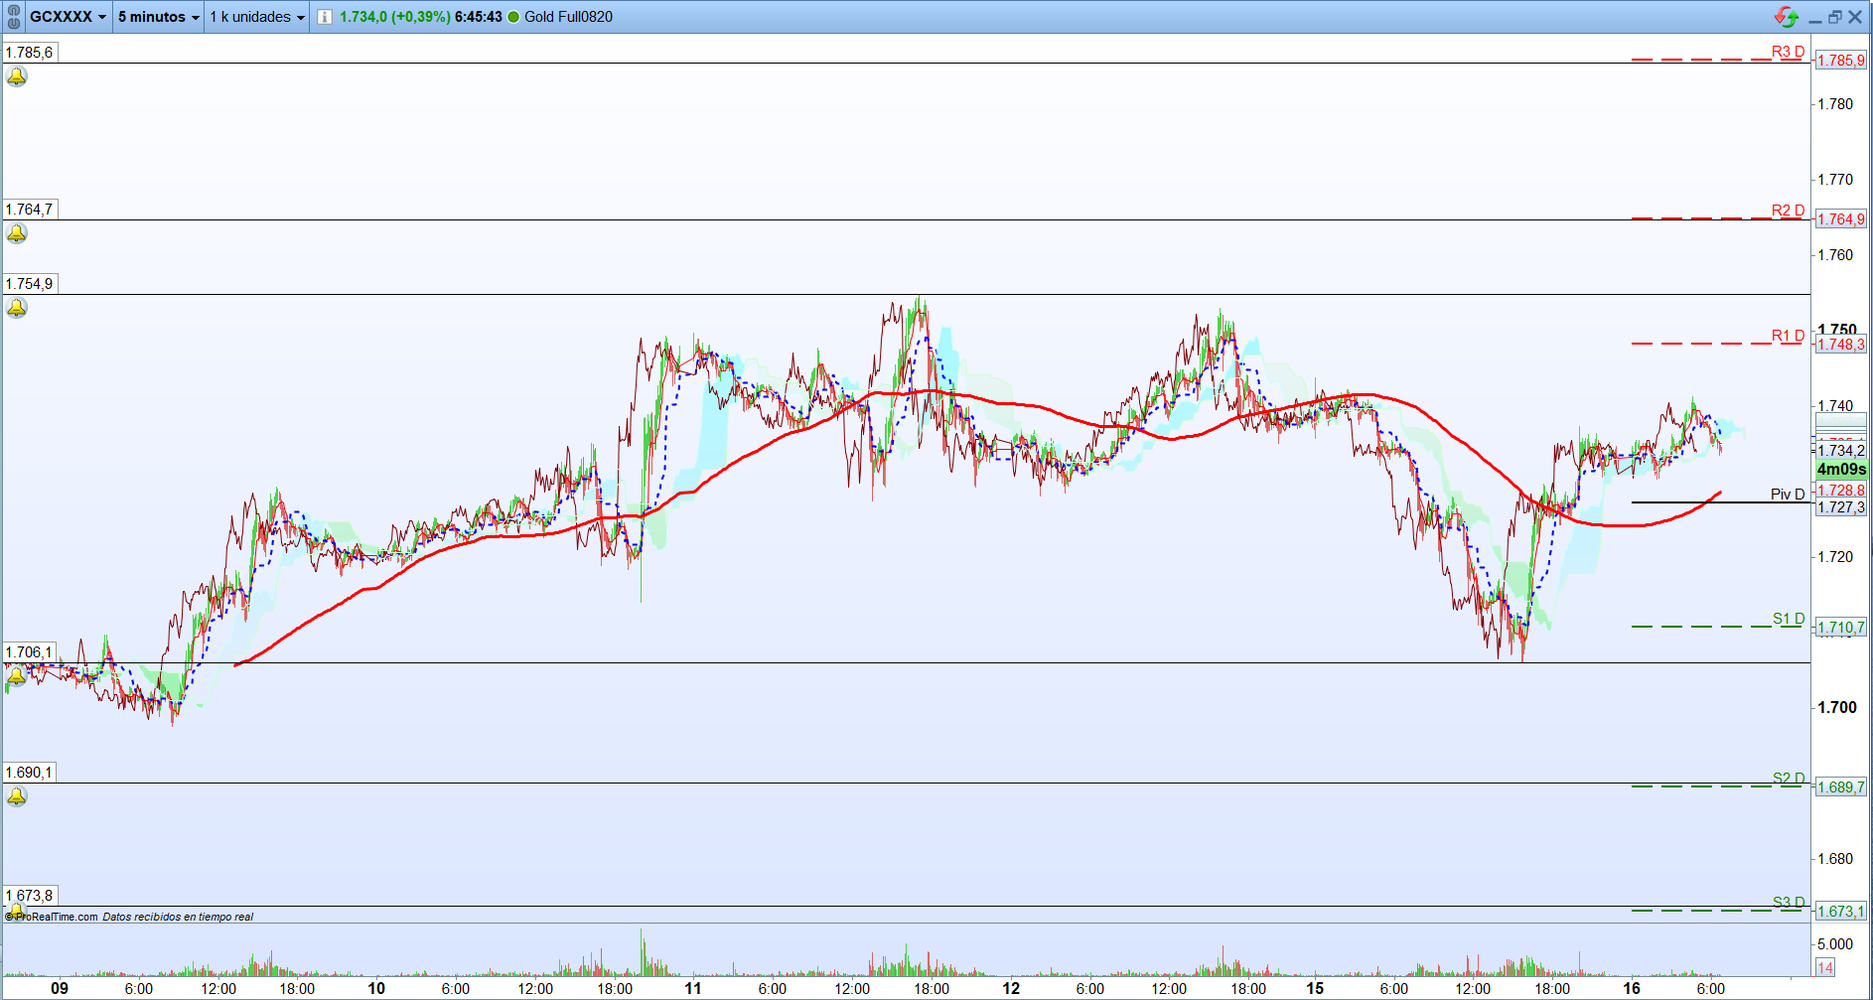Open the ProRealTime.com link
This screenshot has height=1000, width=1873.
[52, 916]
